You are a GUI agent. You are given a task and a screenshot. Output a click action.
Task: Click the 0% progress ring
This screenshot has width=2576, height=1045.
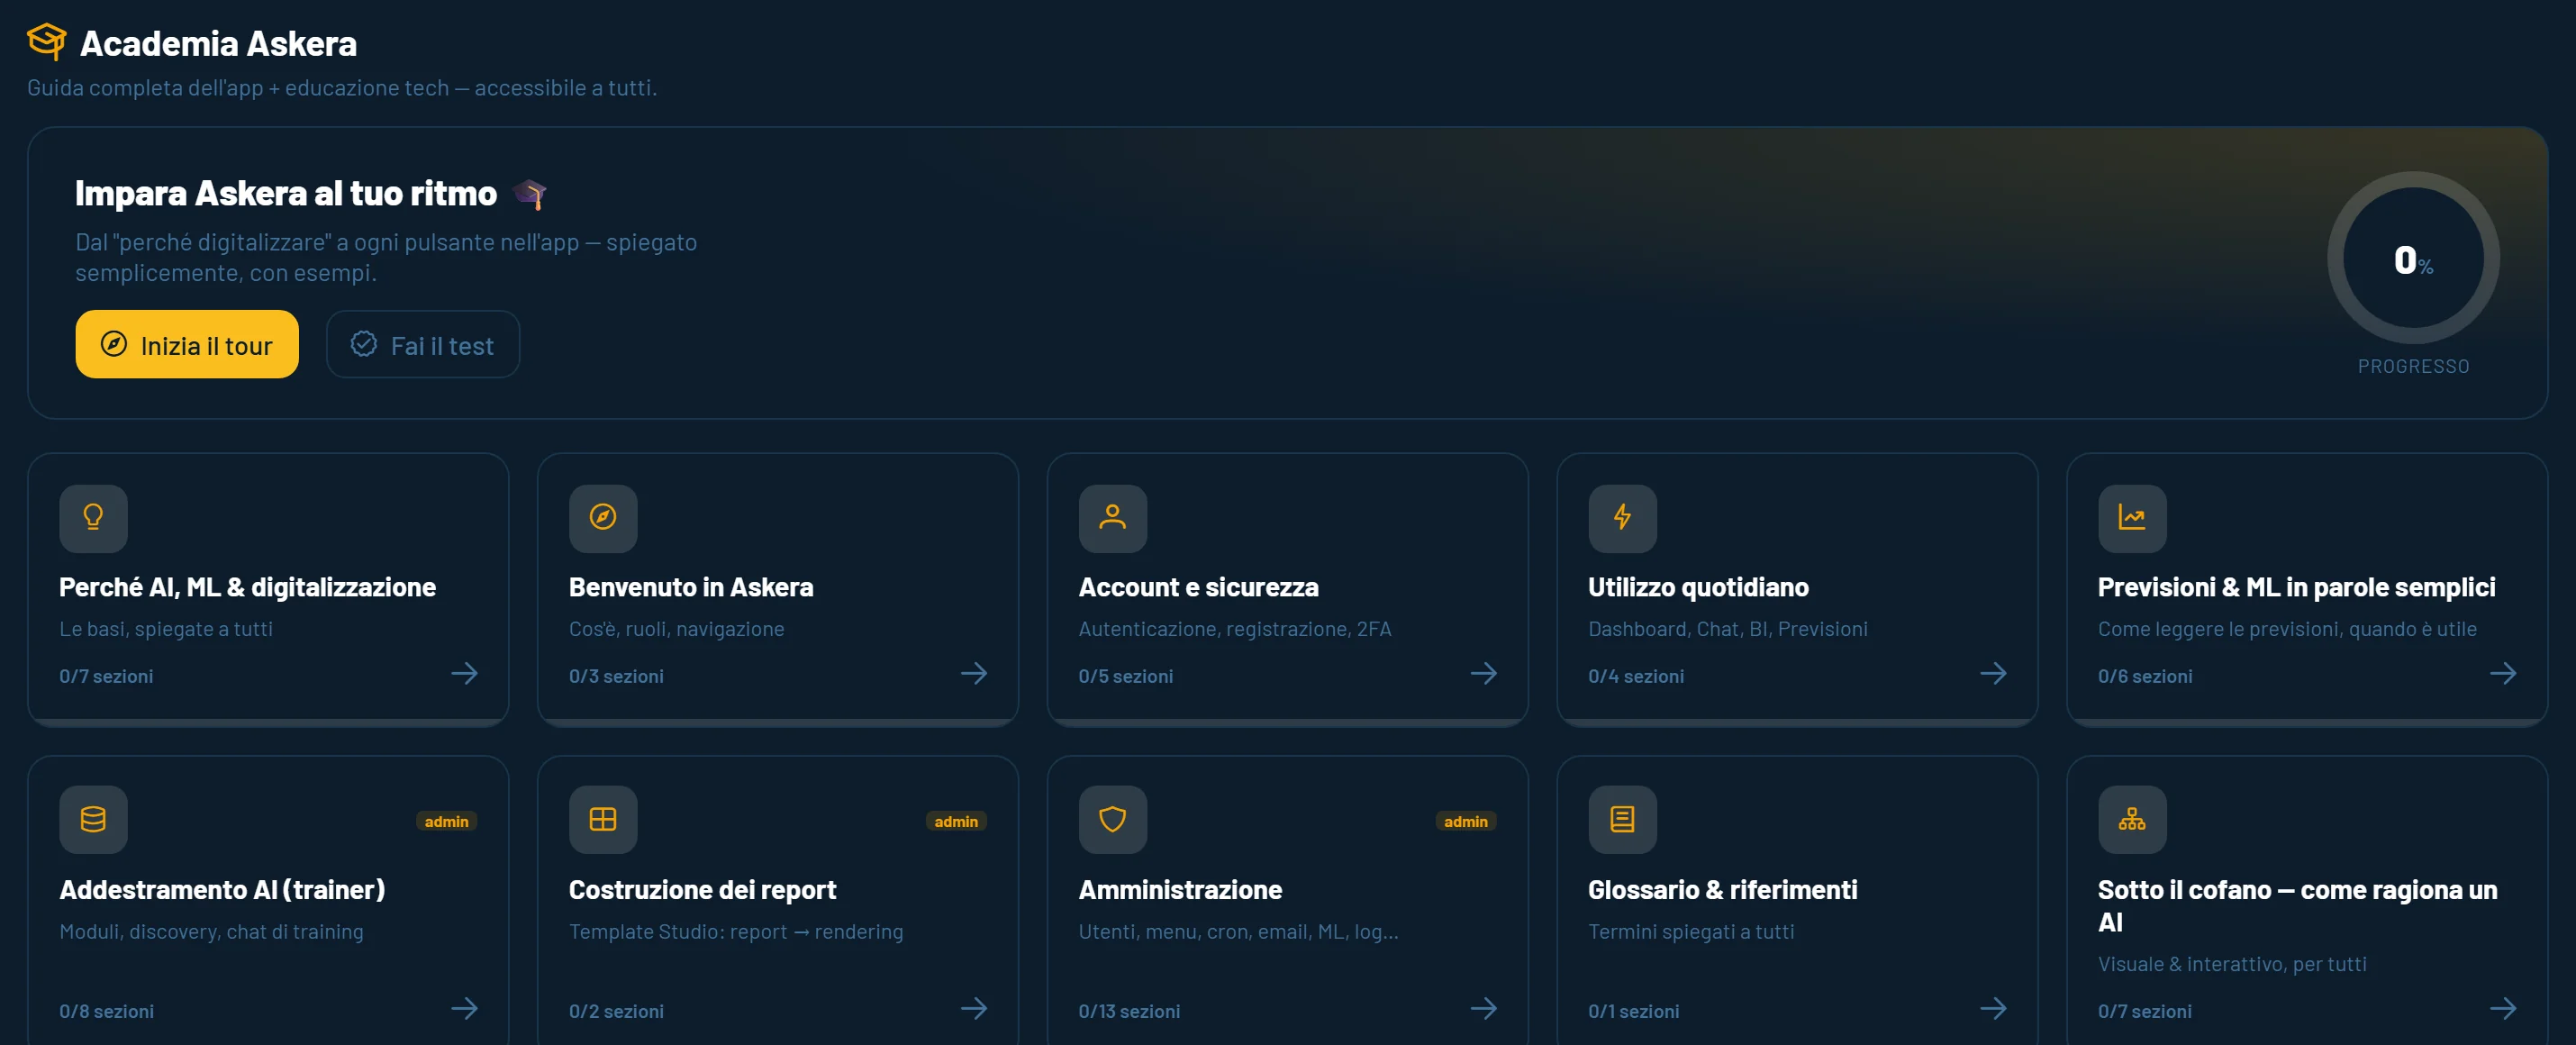[2413, 258]
